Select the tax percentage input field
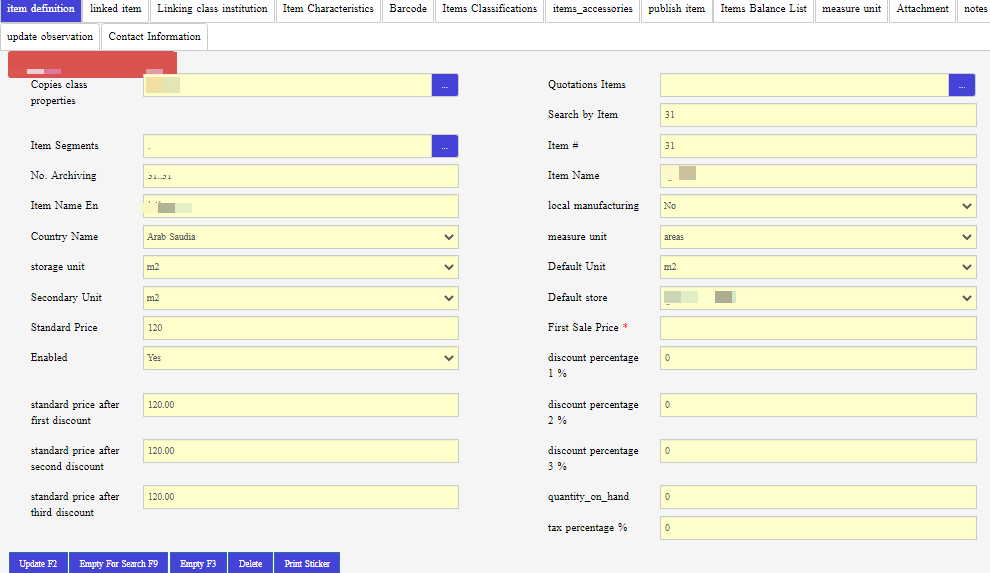 (817, 528)
